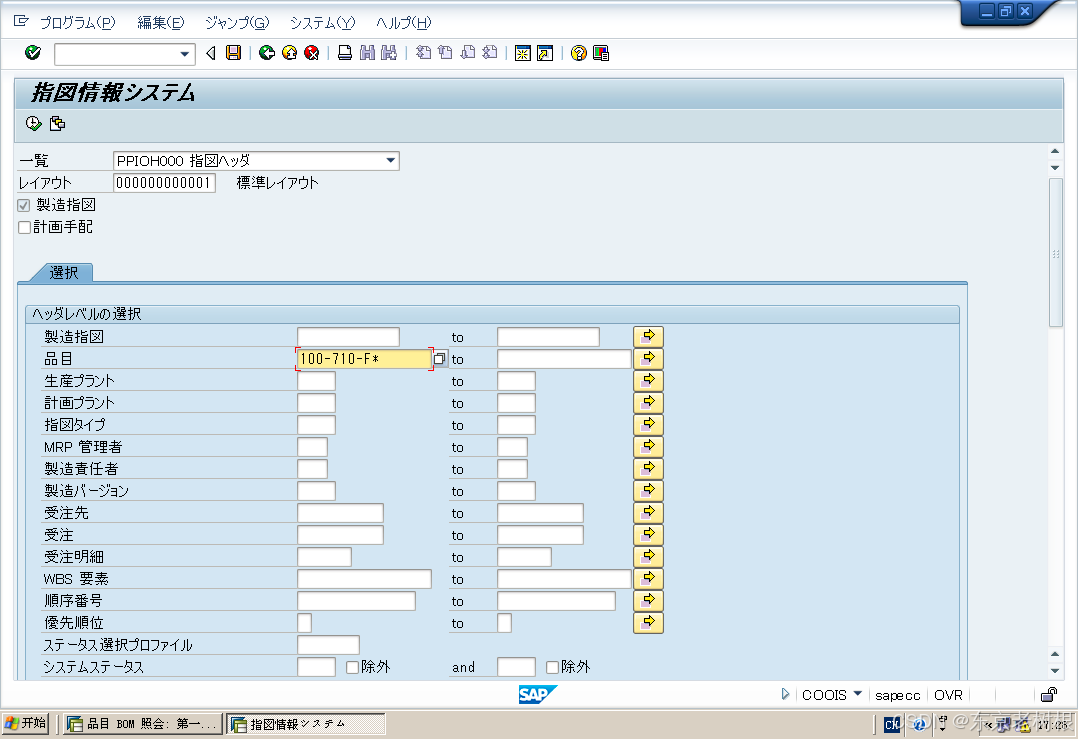Click the command input field in toolbar
Screen dimensions: 1078x739
[116, 54]
